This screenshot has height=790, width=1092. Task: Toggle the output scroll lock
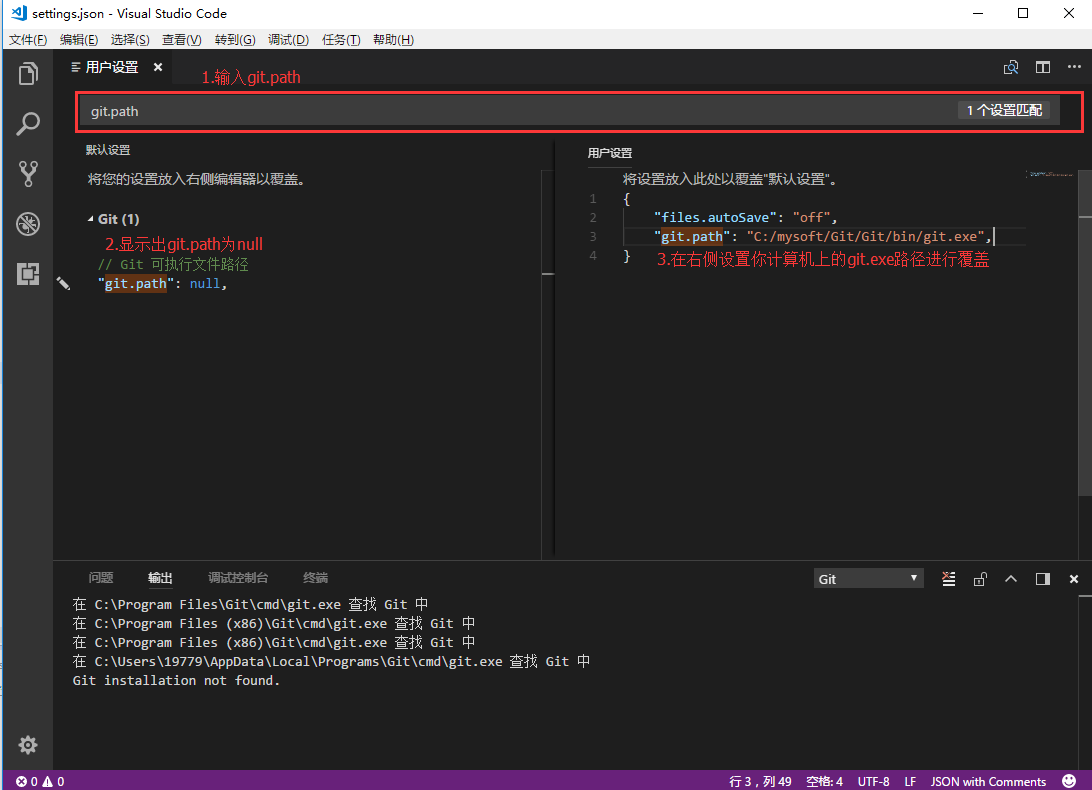[x=980, y=579]
